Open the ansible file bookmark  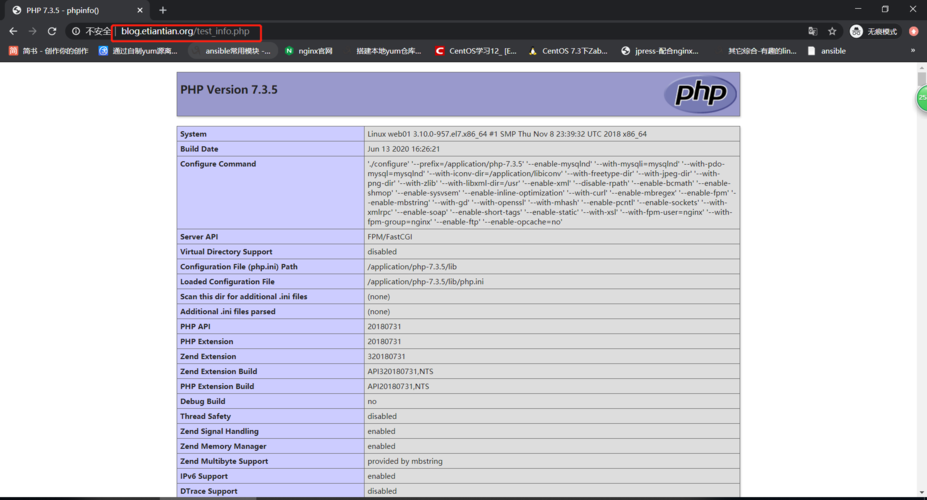(x=826, y=51)
